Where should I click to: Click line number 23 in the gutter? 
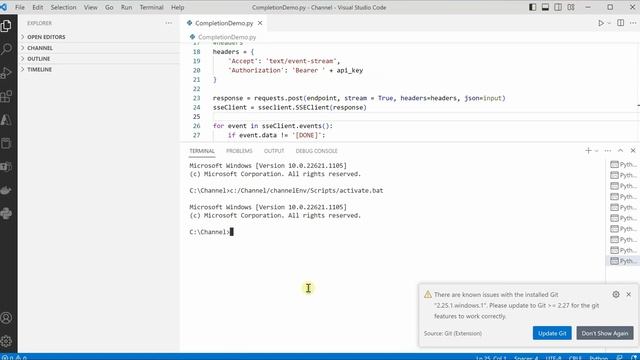coord(196,98)
